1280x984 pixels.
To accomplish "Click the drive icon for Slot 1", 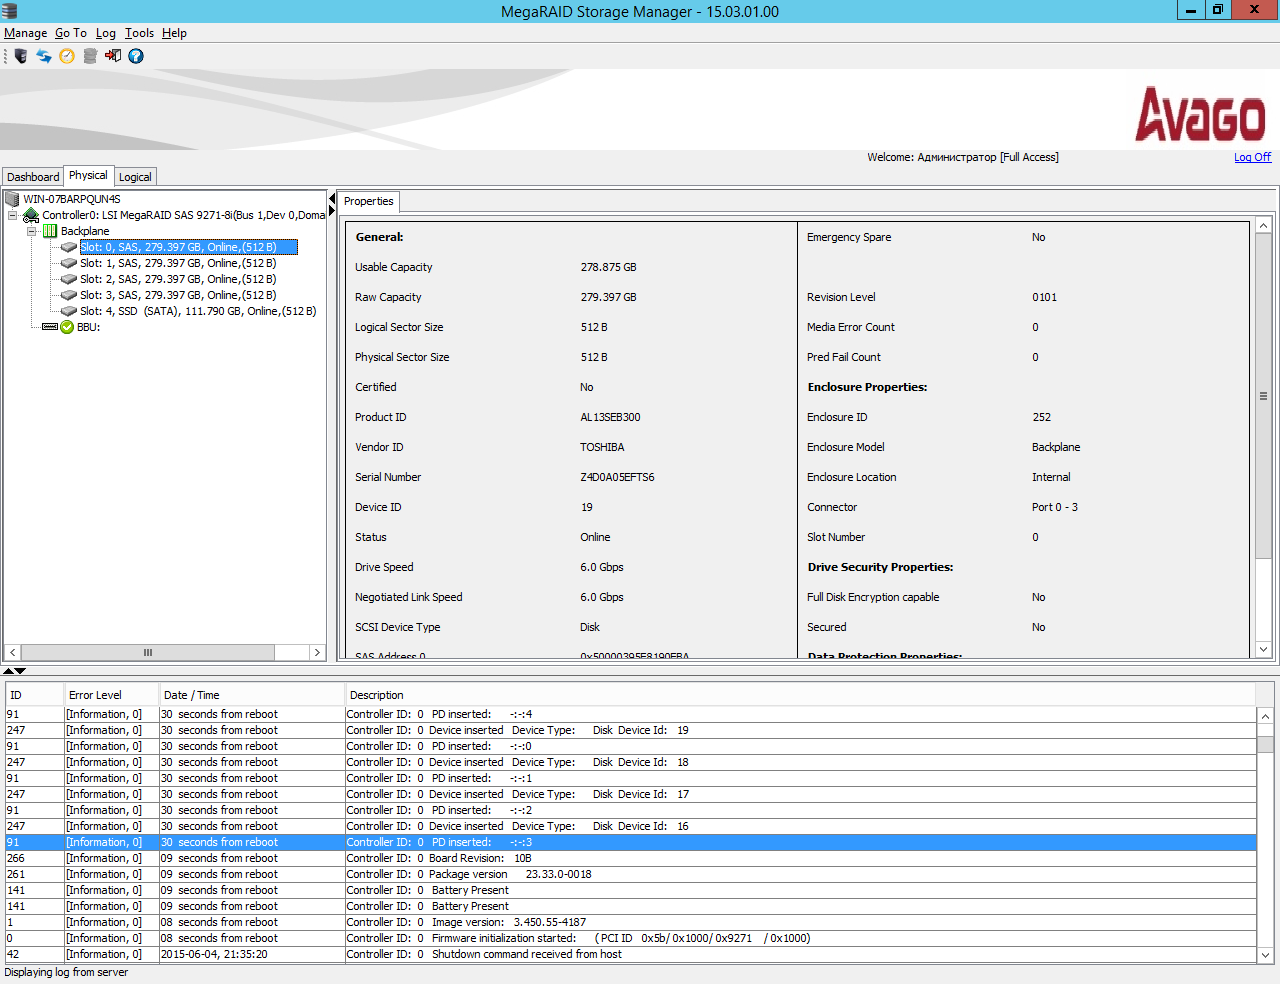I will point(69,263).
